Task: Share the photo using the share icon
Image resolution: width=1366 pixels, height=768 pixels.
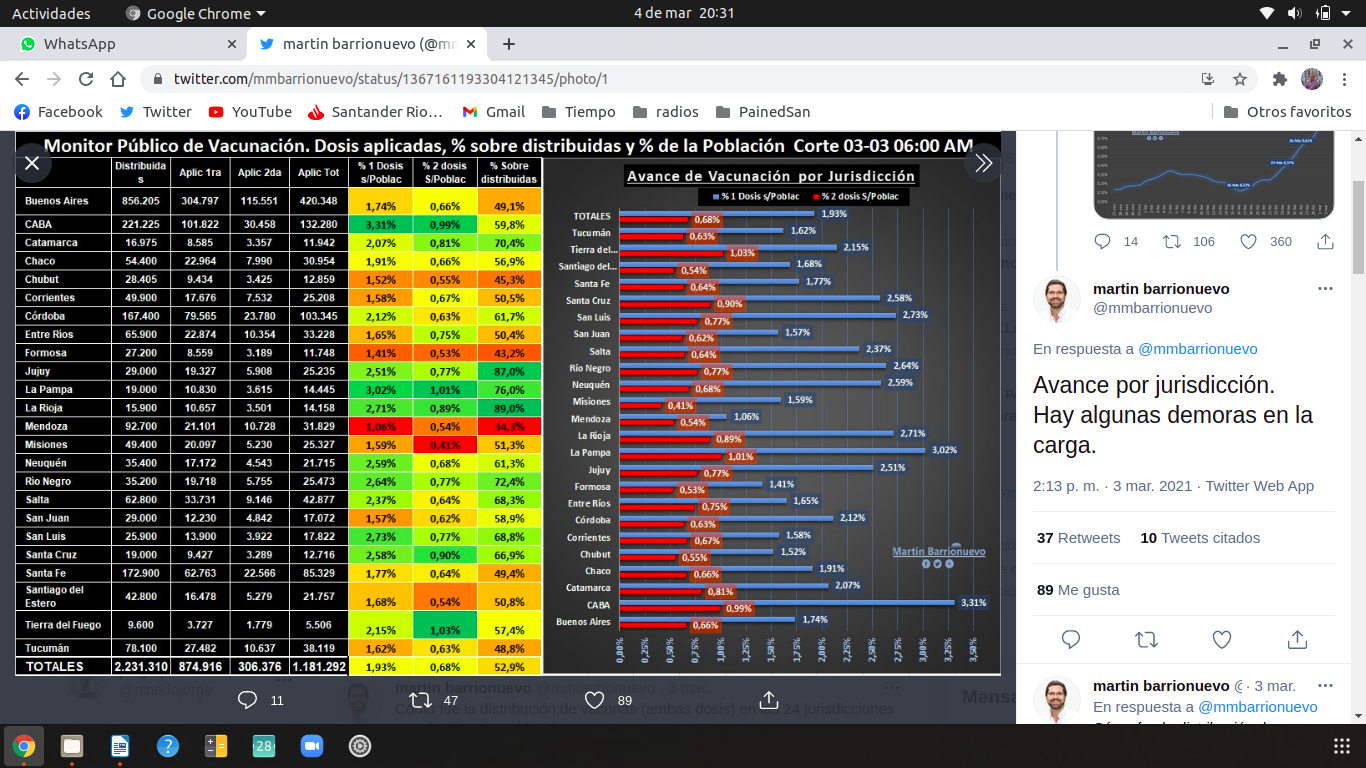Action: click(769, 700)
